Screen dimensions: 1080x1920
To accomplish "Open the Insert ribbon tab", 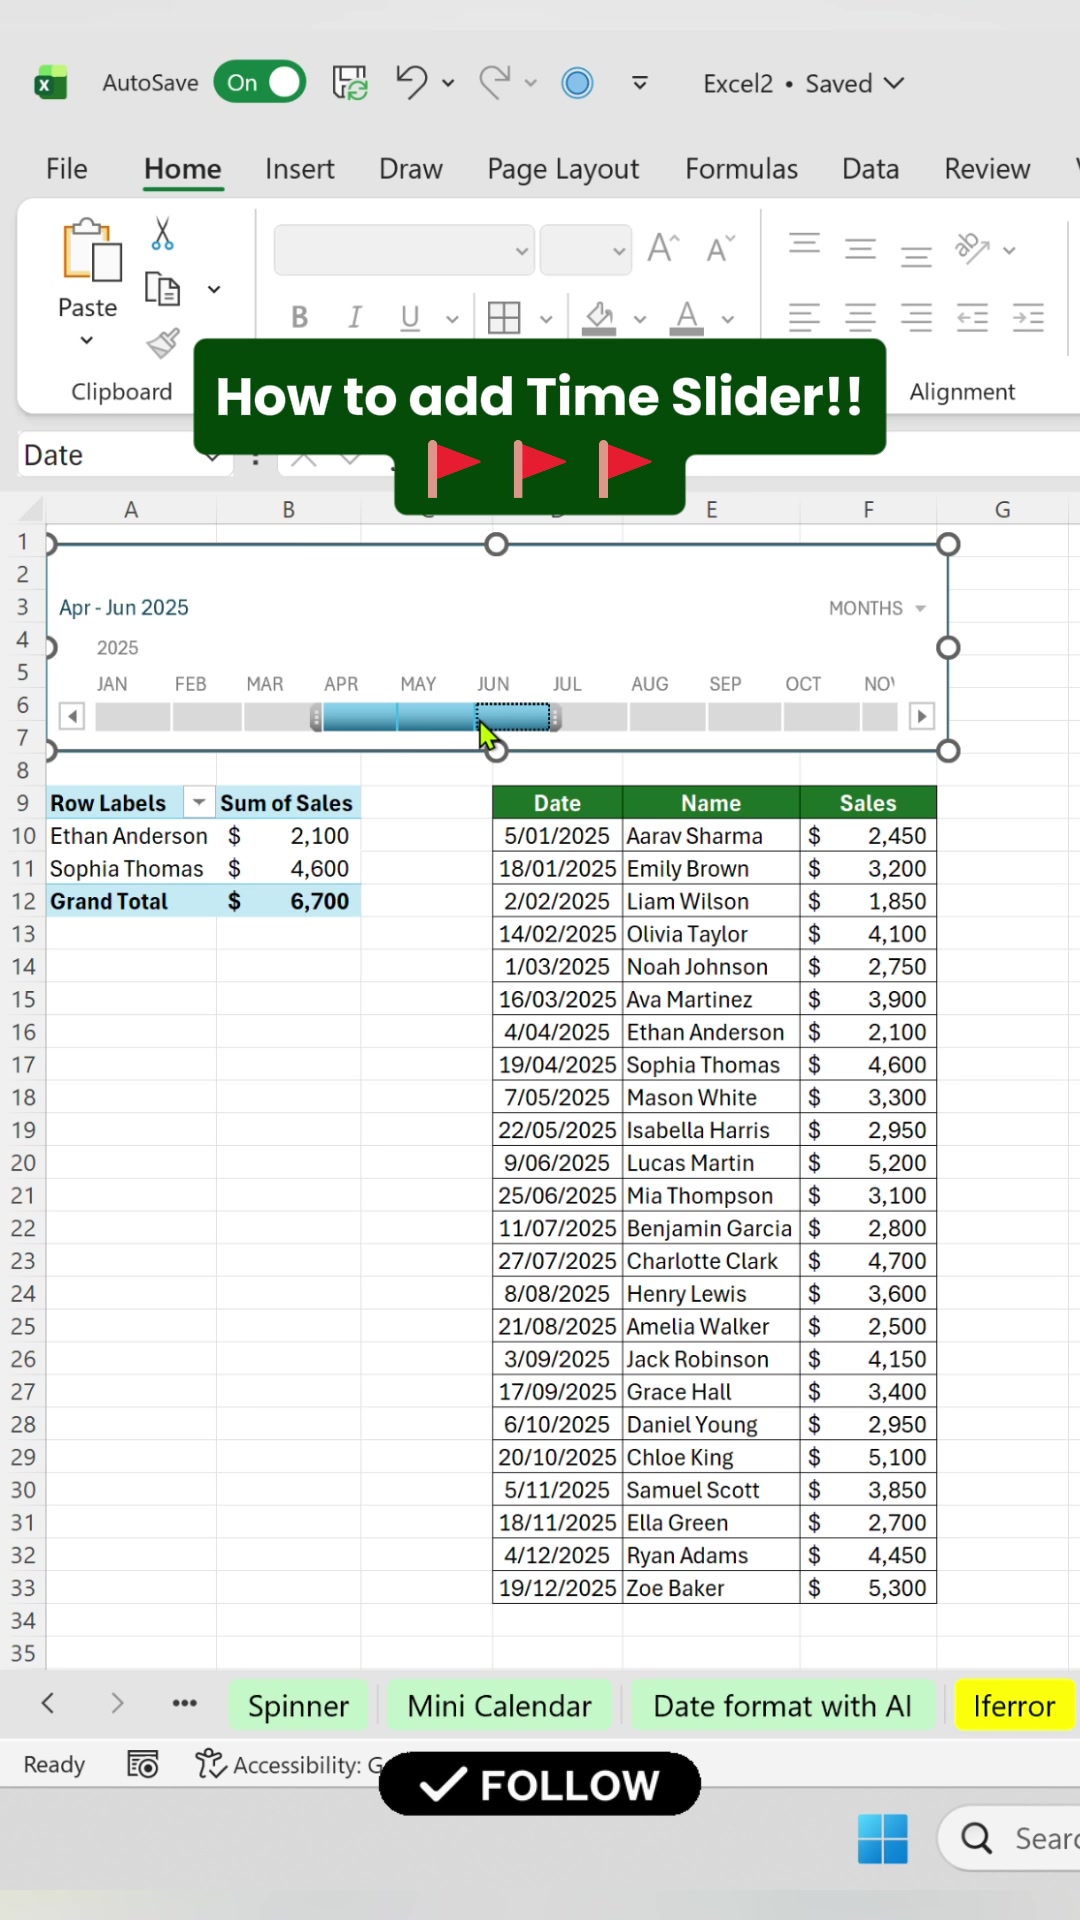I will [299, 168].
